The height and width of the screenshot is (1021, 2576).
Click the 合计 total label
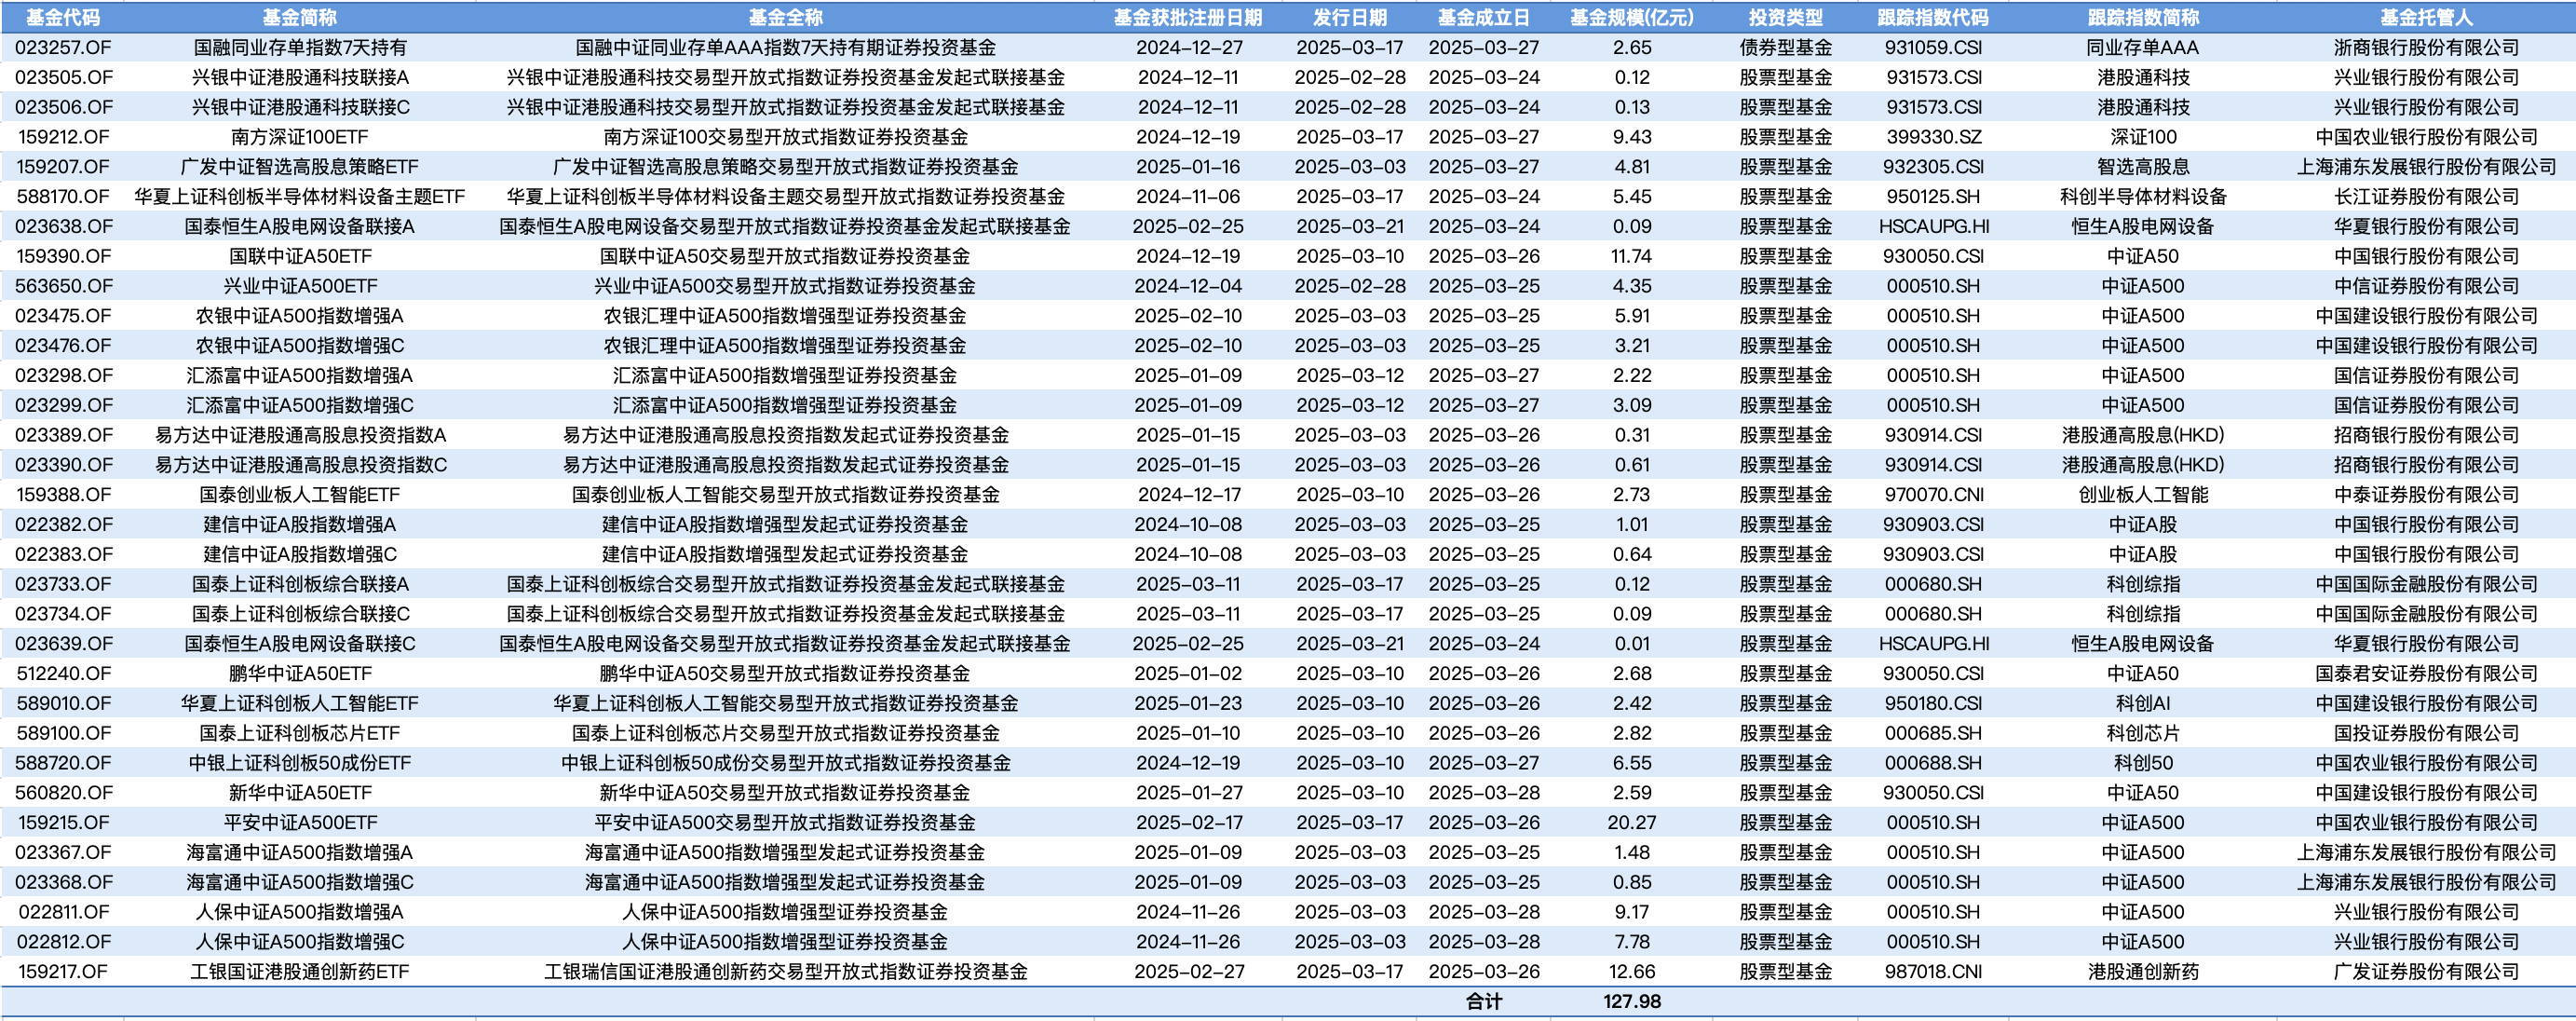[x=1483, y=1002]
